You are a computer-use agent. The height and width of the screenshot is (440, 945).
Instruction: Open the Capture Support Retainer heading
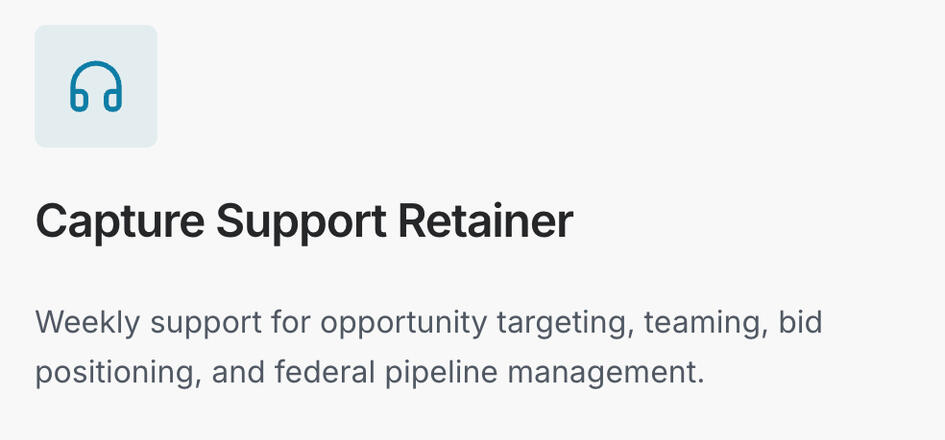(x=304, y=221)
